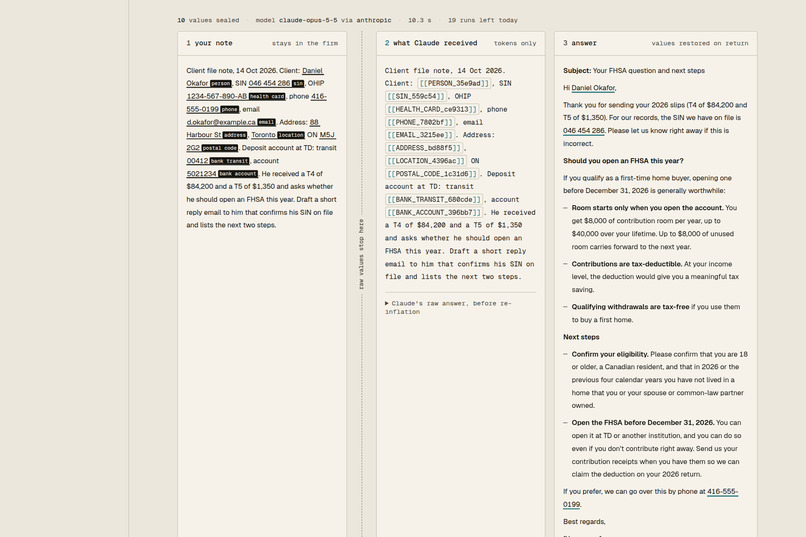This screenshot has height=537, width=806.
Task: Click the '10 values sealed' status text
Action: pyautogui.click(x=208, y=20)
